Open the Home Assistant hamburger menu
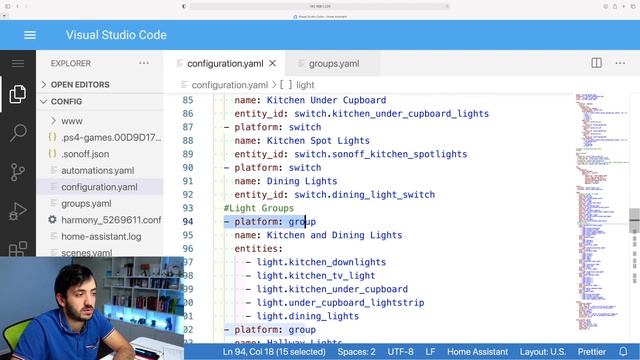640x360 pixels. (30, 35)
